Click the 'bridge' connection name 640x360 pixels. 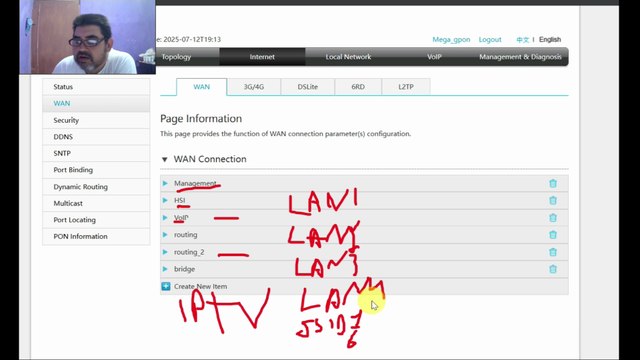(184, 269)
